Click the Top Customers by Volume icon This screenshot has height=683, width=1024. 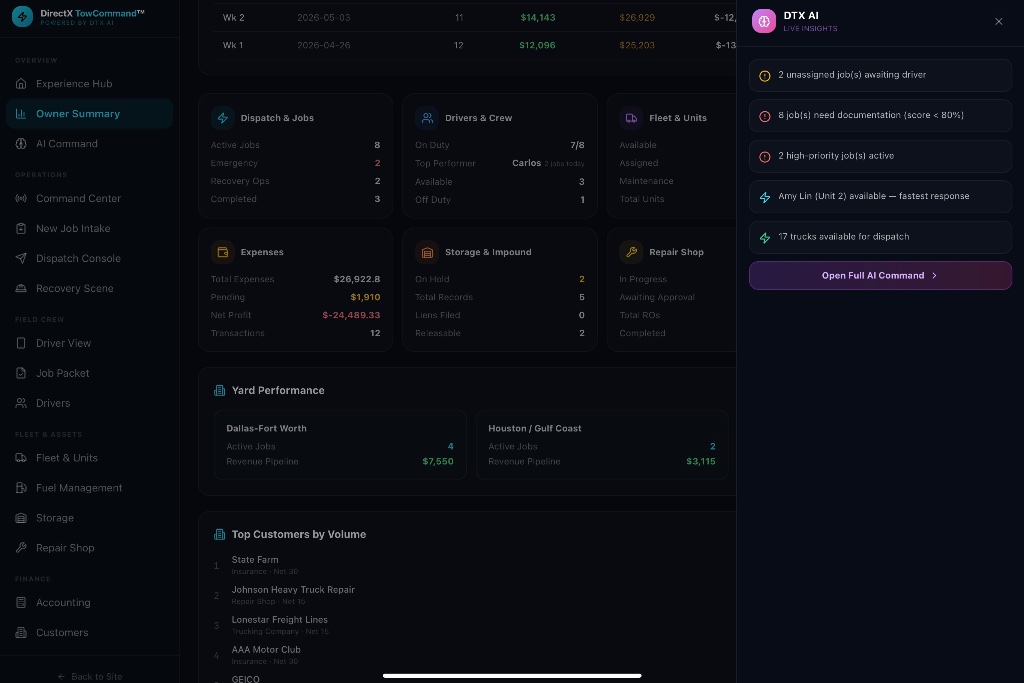pos(219,535)
